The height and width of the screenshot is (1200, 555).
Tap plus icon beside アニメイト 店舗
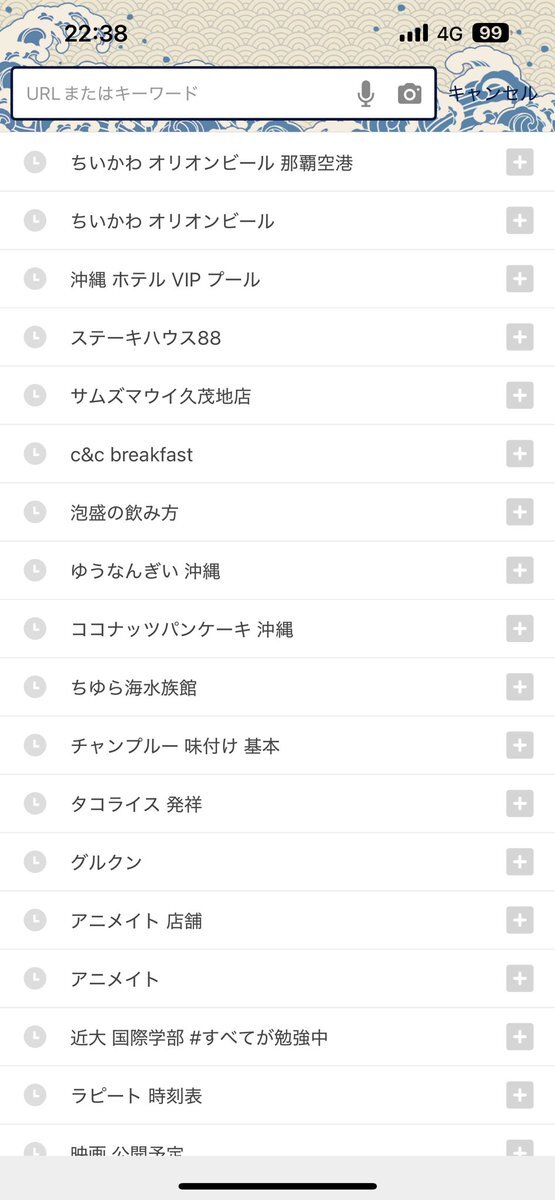[x=519, y=920]
